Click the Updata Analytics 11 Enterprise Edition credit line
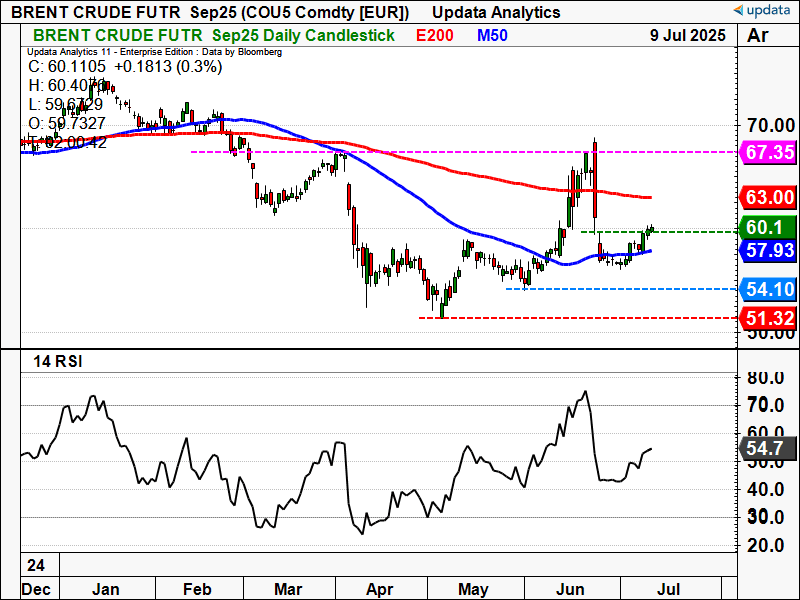Image resolution: width=800 pixels, height=600 pixels. click(154, 52)
